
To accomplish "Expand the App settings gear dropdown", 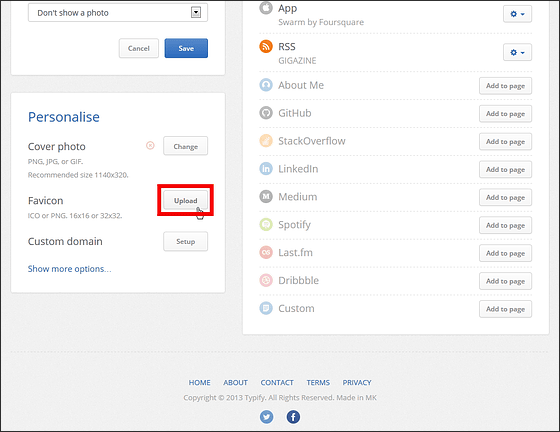I will pos(517,14).
